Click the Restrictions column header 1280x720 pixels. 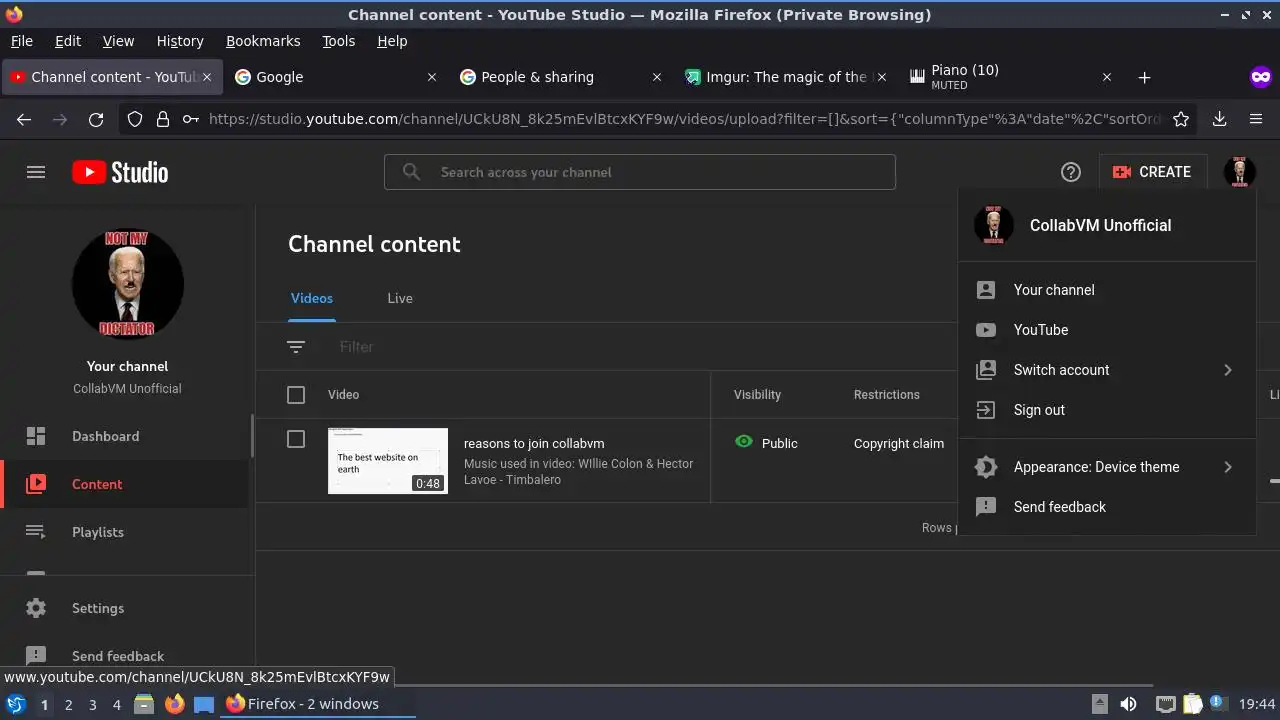point(887,395)
